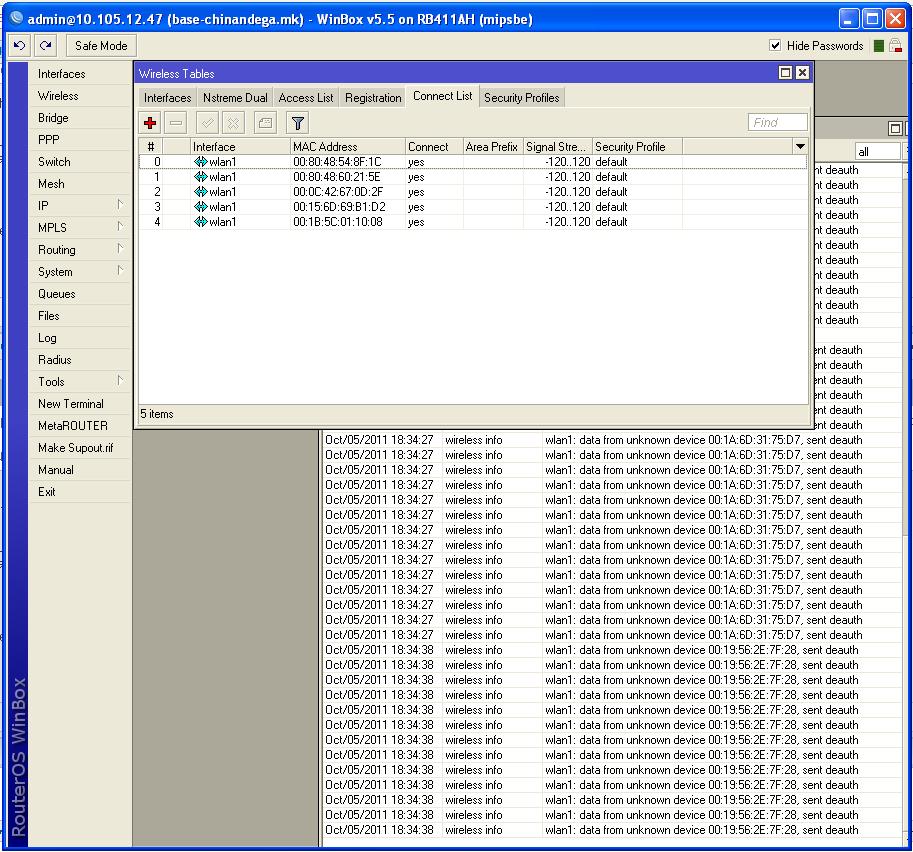The width and height of the screenshot is (913, 852).
Task: Open Radius in the sidebar
Action: pyautogui.click(x=55, y=360)
